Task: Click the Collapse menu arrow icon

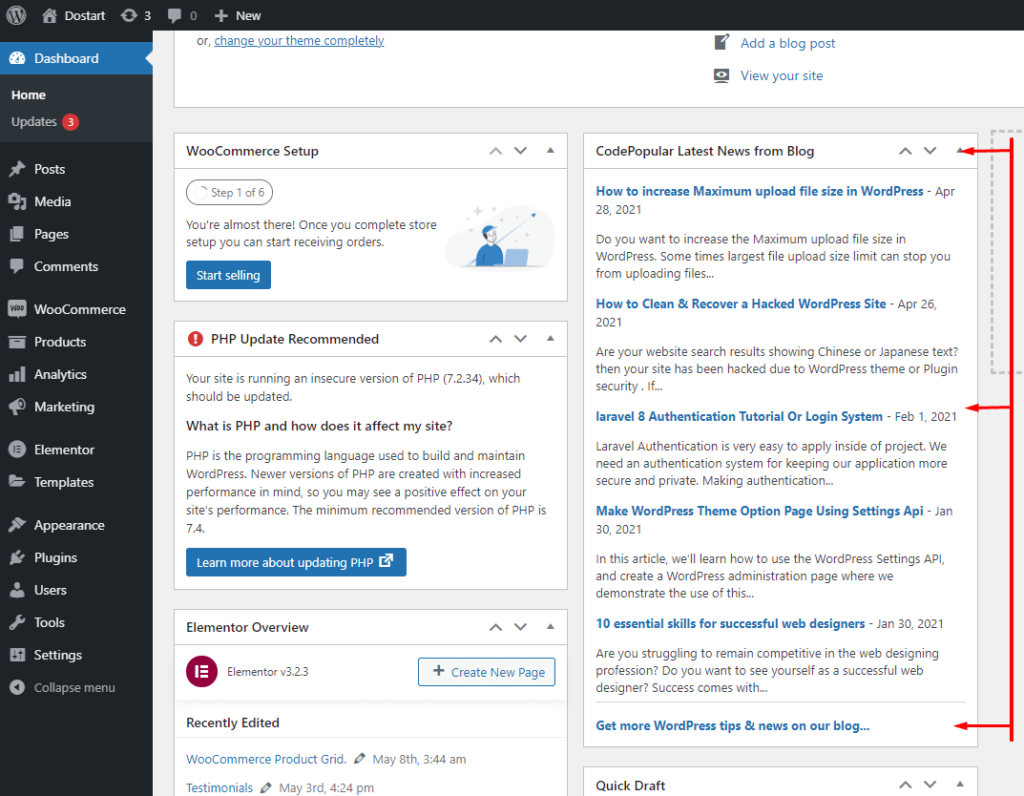Action: pyautogui.click(x=18, y=687)
